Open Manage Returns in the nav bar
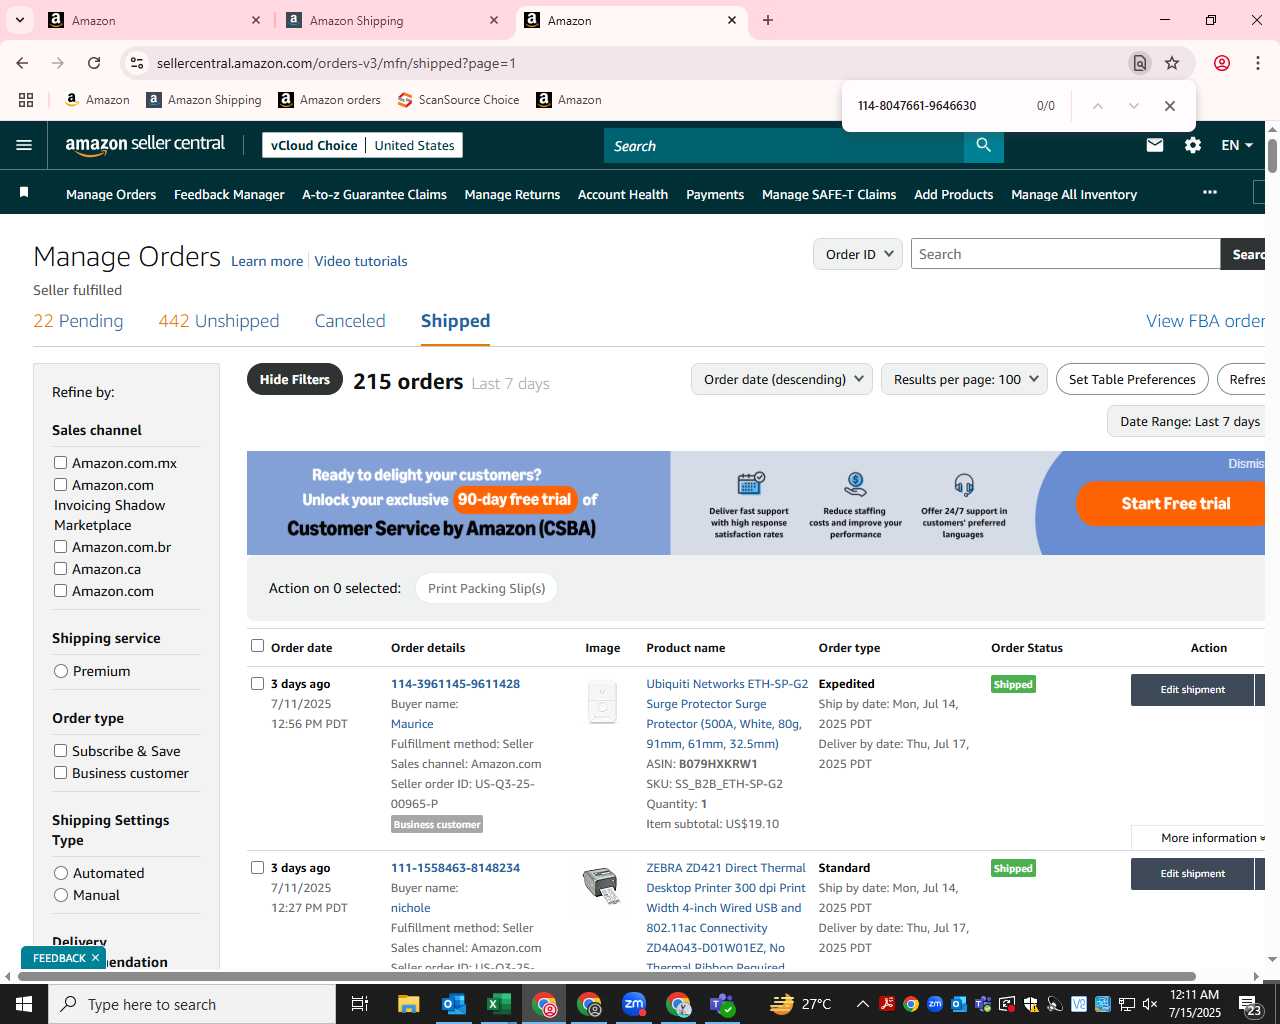Screen dimensions: 1280x1024 click(512, 194)
